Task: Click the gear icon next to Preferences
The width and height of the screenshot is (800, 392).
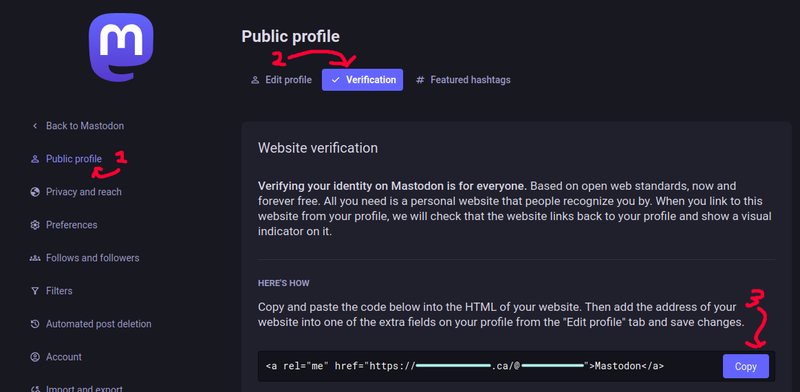Action: pyautogui.click(x=35, y=225)
